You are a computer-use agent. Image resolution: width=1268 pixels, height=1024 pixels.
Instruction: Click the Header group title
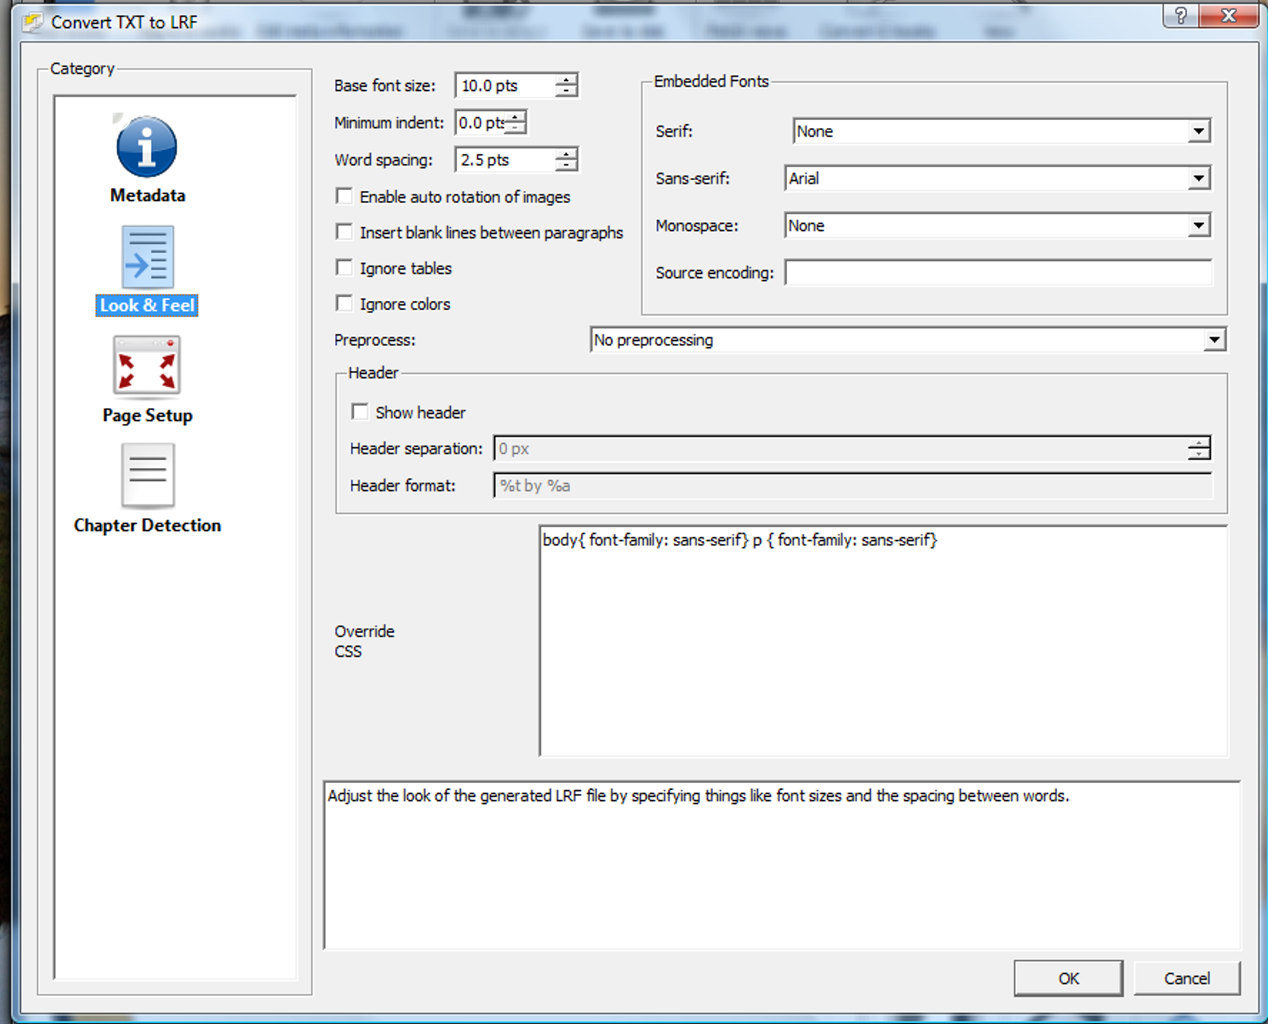click(373, 372)
